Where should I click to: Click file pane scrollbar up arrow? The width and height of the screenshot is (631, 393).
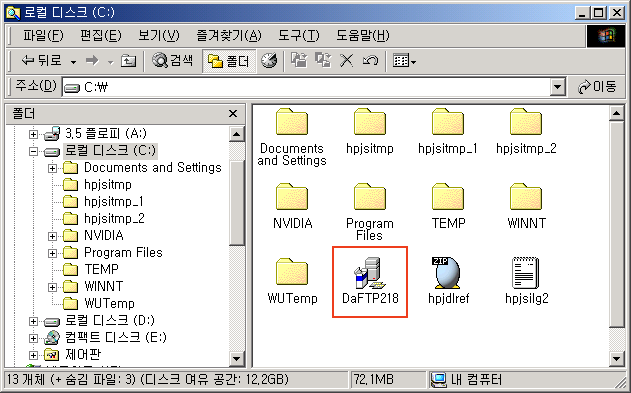pos(617,114)
